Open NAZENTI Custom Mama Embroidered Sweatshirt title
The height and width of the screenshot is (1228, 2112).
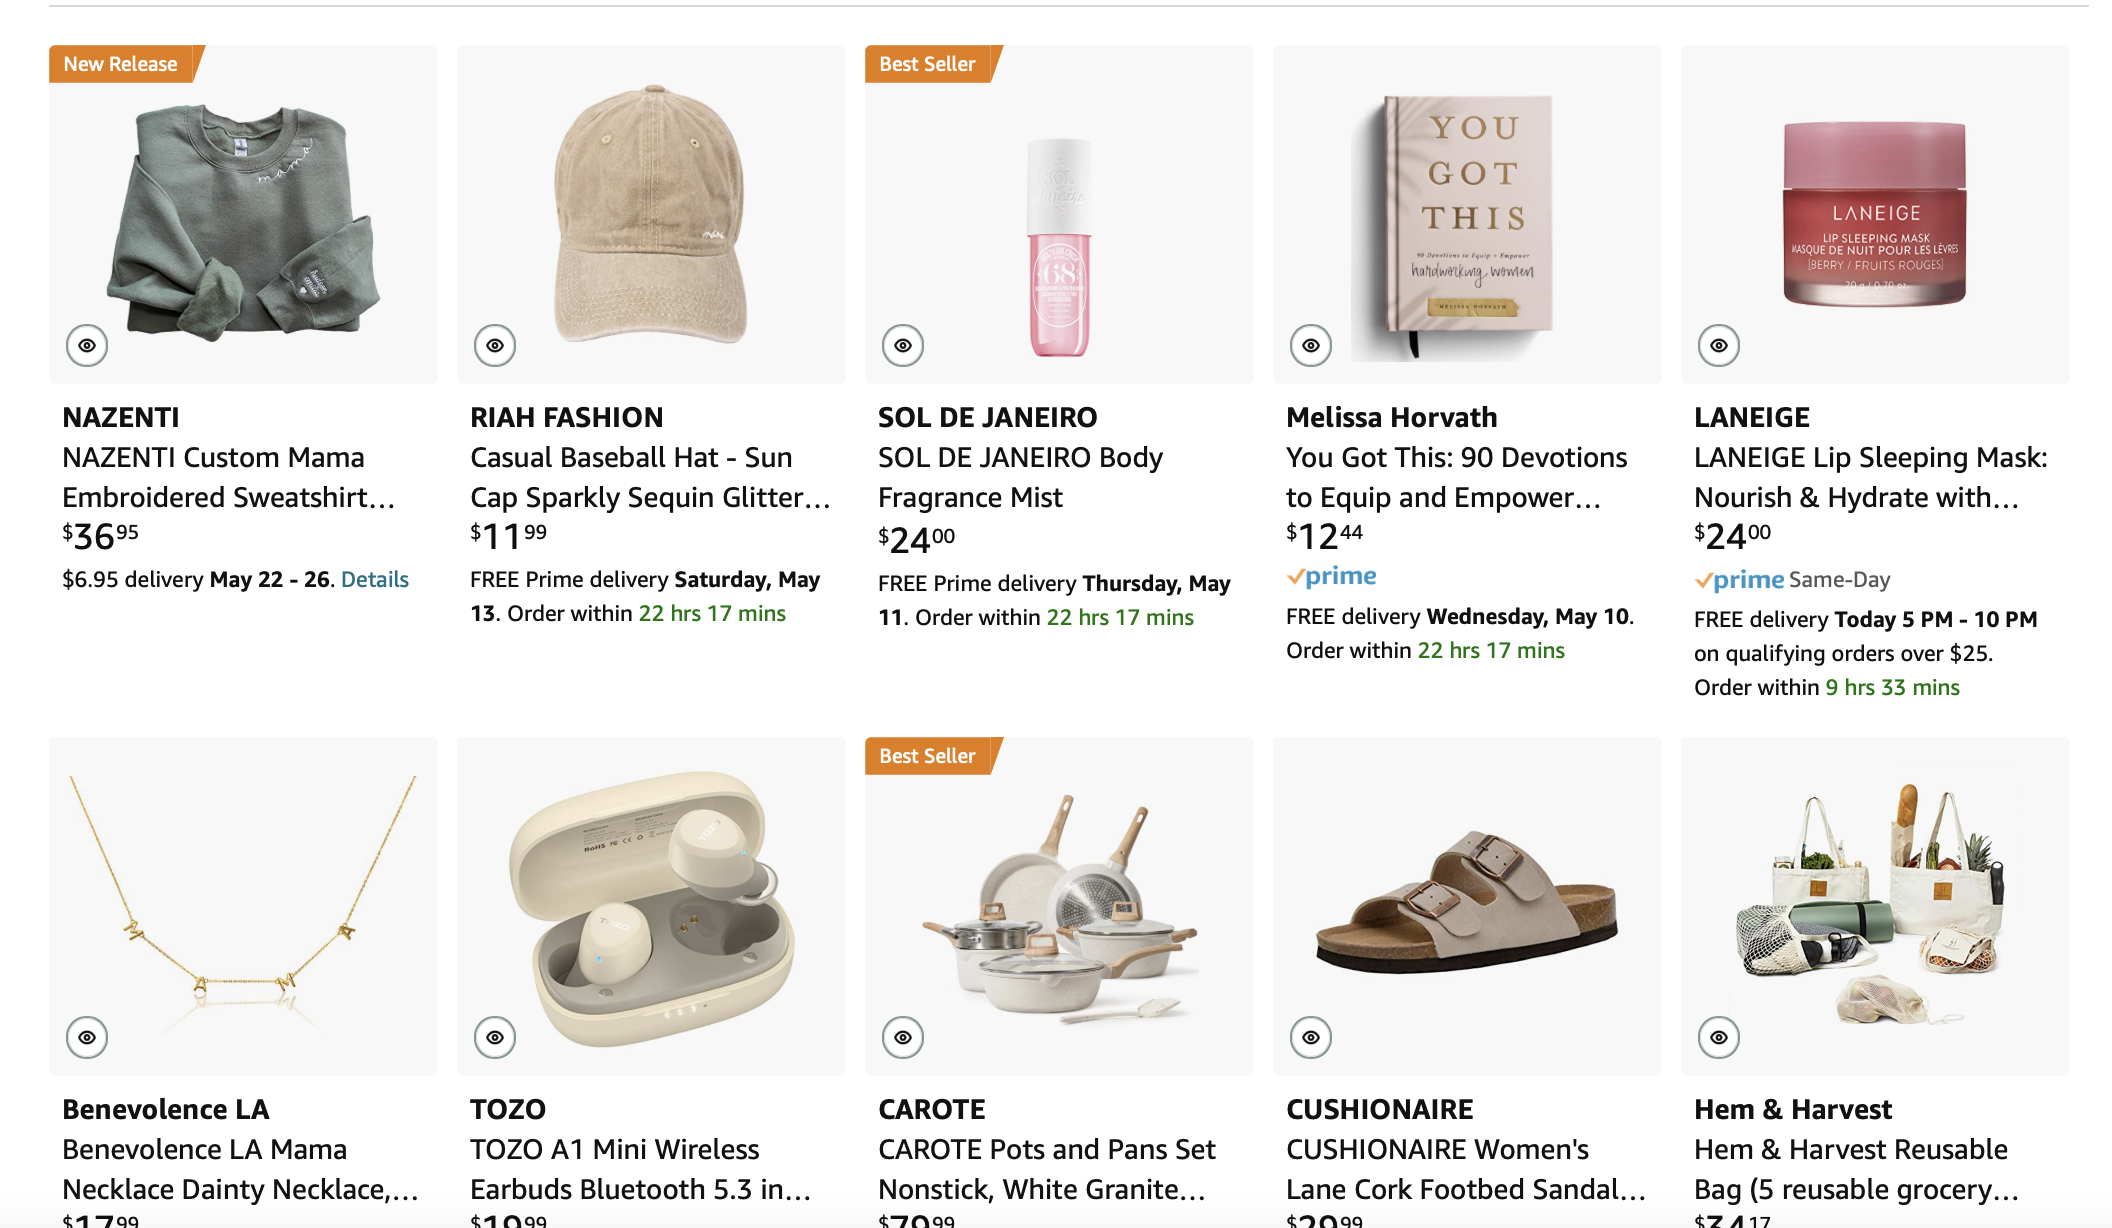[x=228, y=477]
